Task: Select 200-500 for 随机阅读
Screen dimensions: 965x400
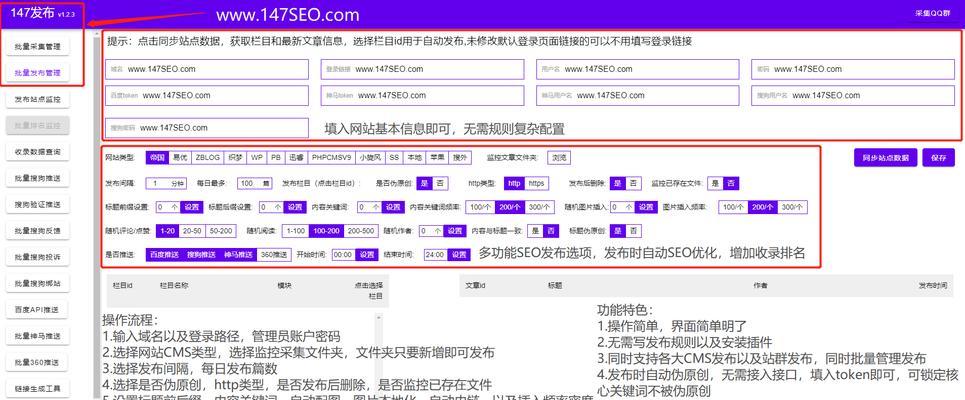Action: click(361, 231)
